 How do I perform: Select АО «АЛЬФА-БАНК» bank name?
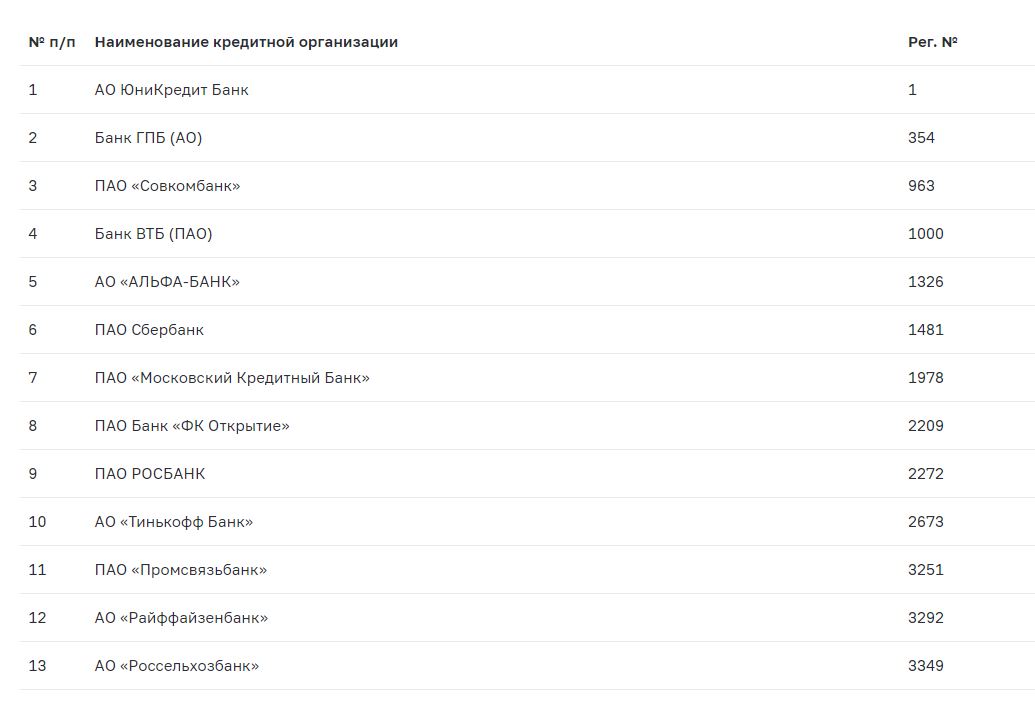point(167,282)
